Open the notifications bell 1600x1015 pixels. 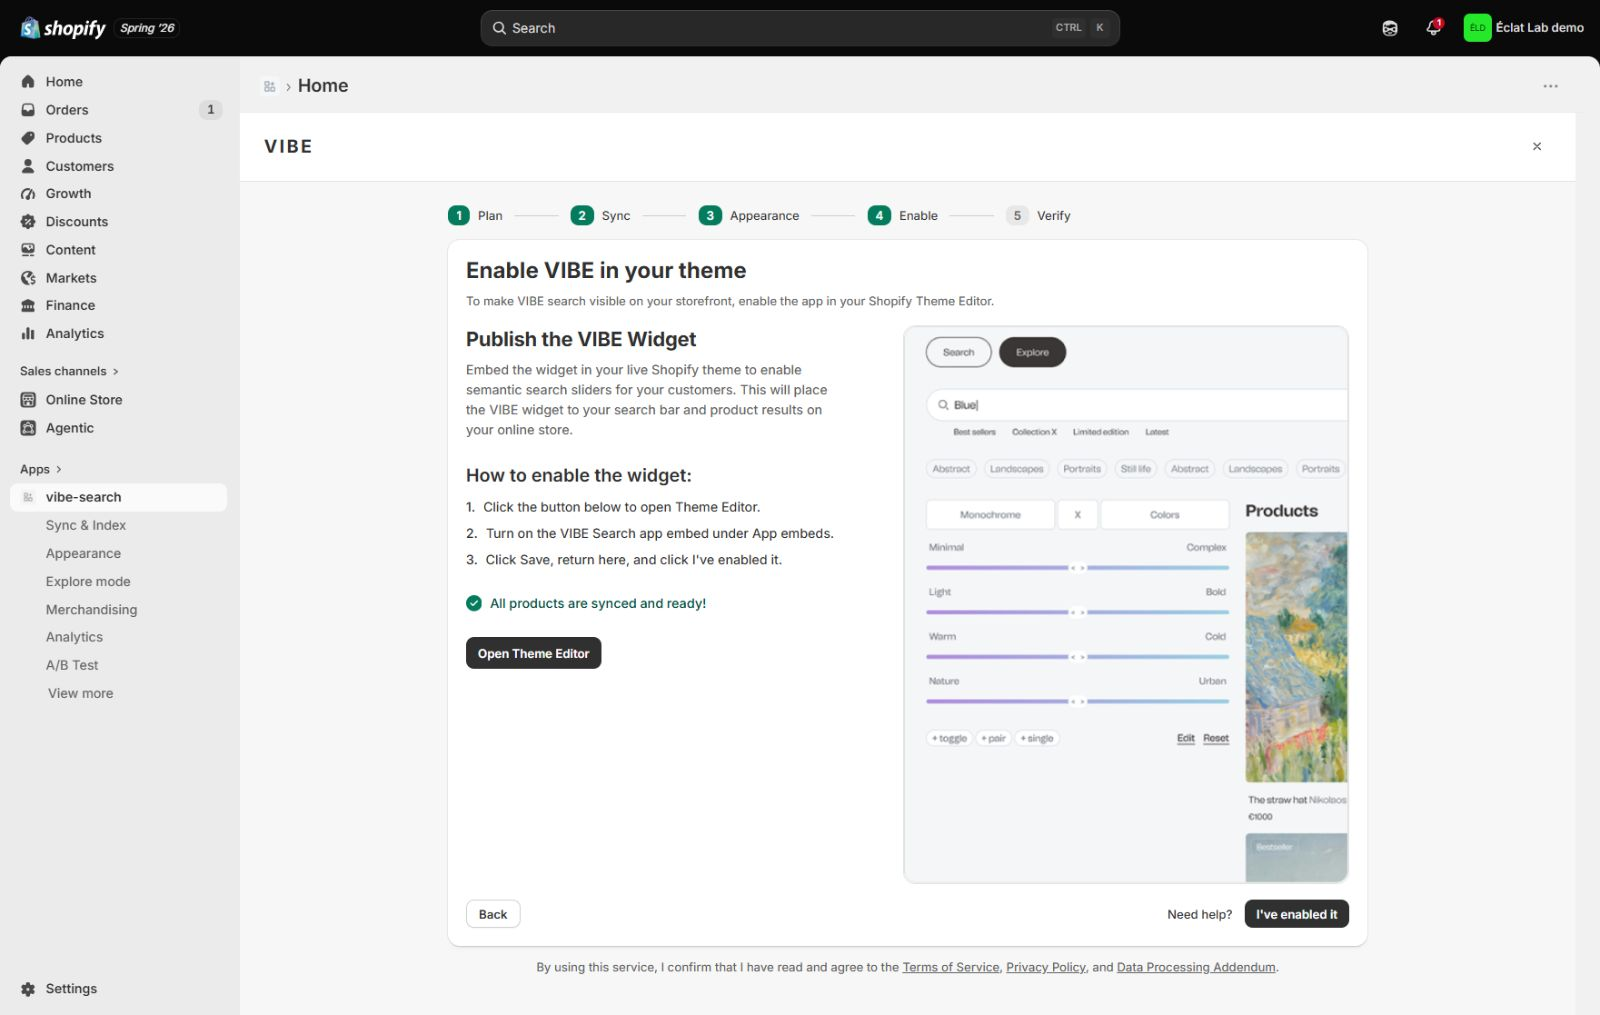click(x=1433, y=28)
